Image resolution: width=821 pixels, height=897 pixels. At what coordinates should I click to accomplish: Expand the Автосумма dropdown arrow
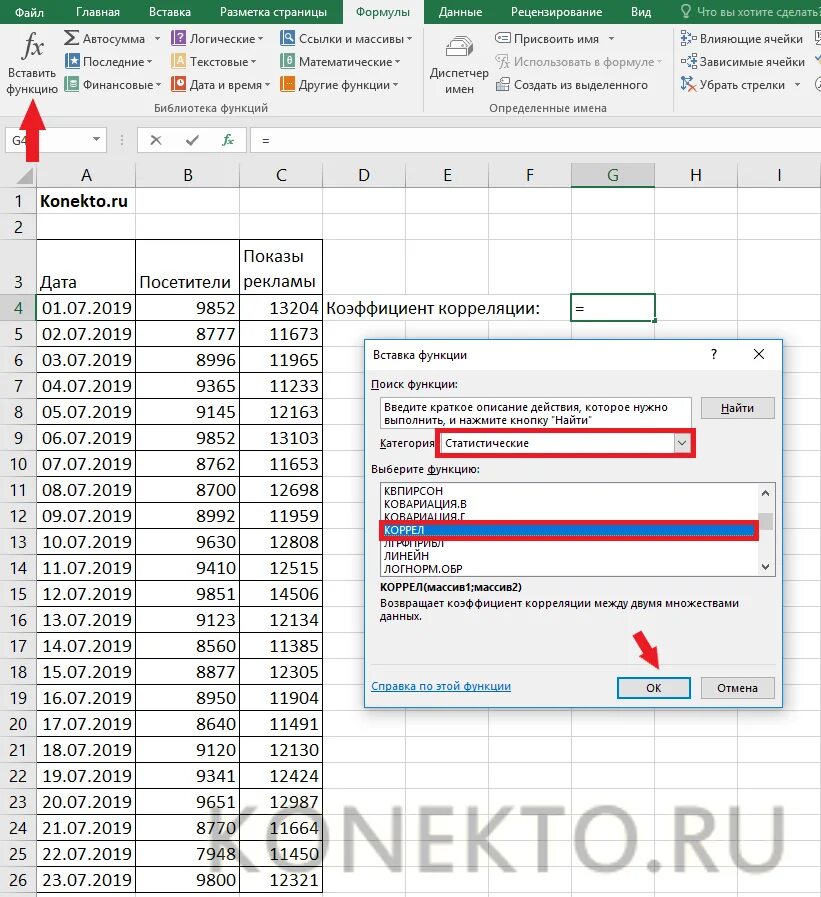(157, 38)
